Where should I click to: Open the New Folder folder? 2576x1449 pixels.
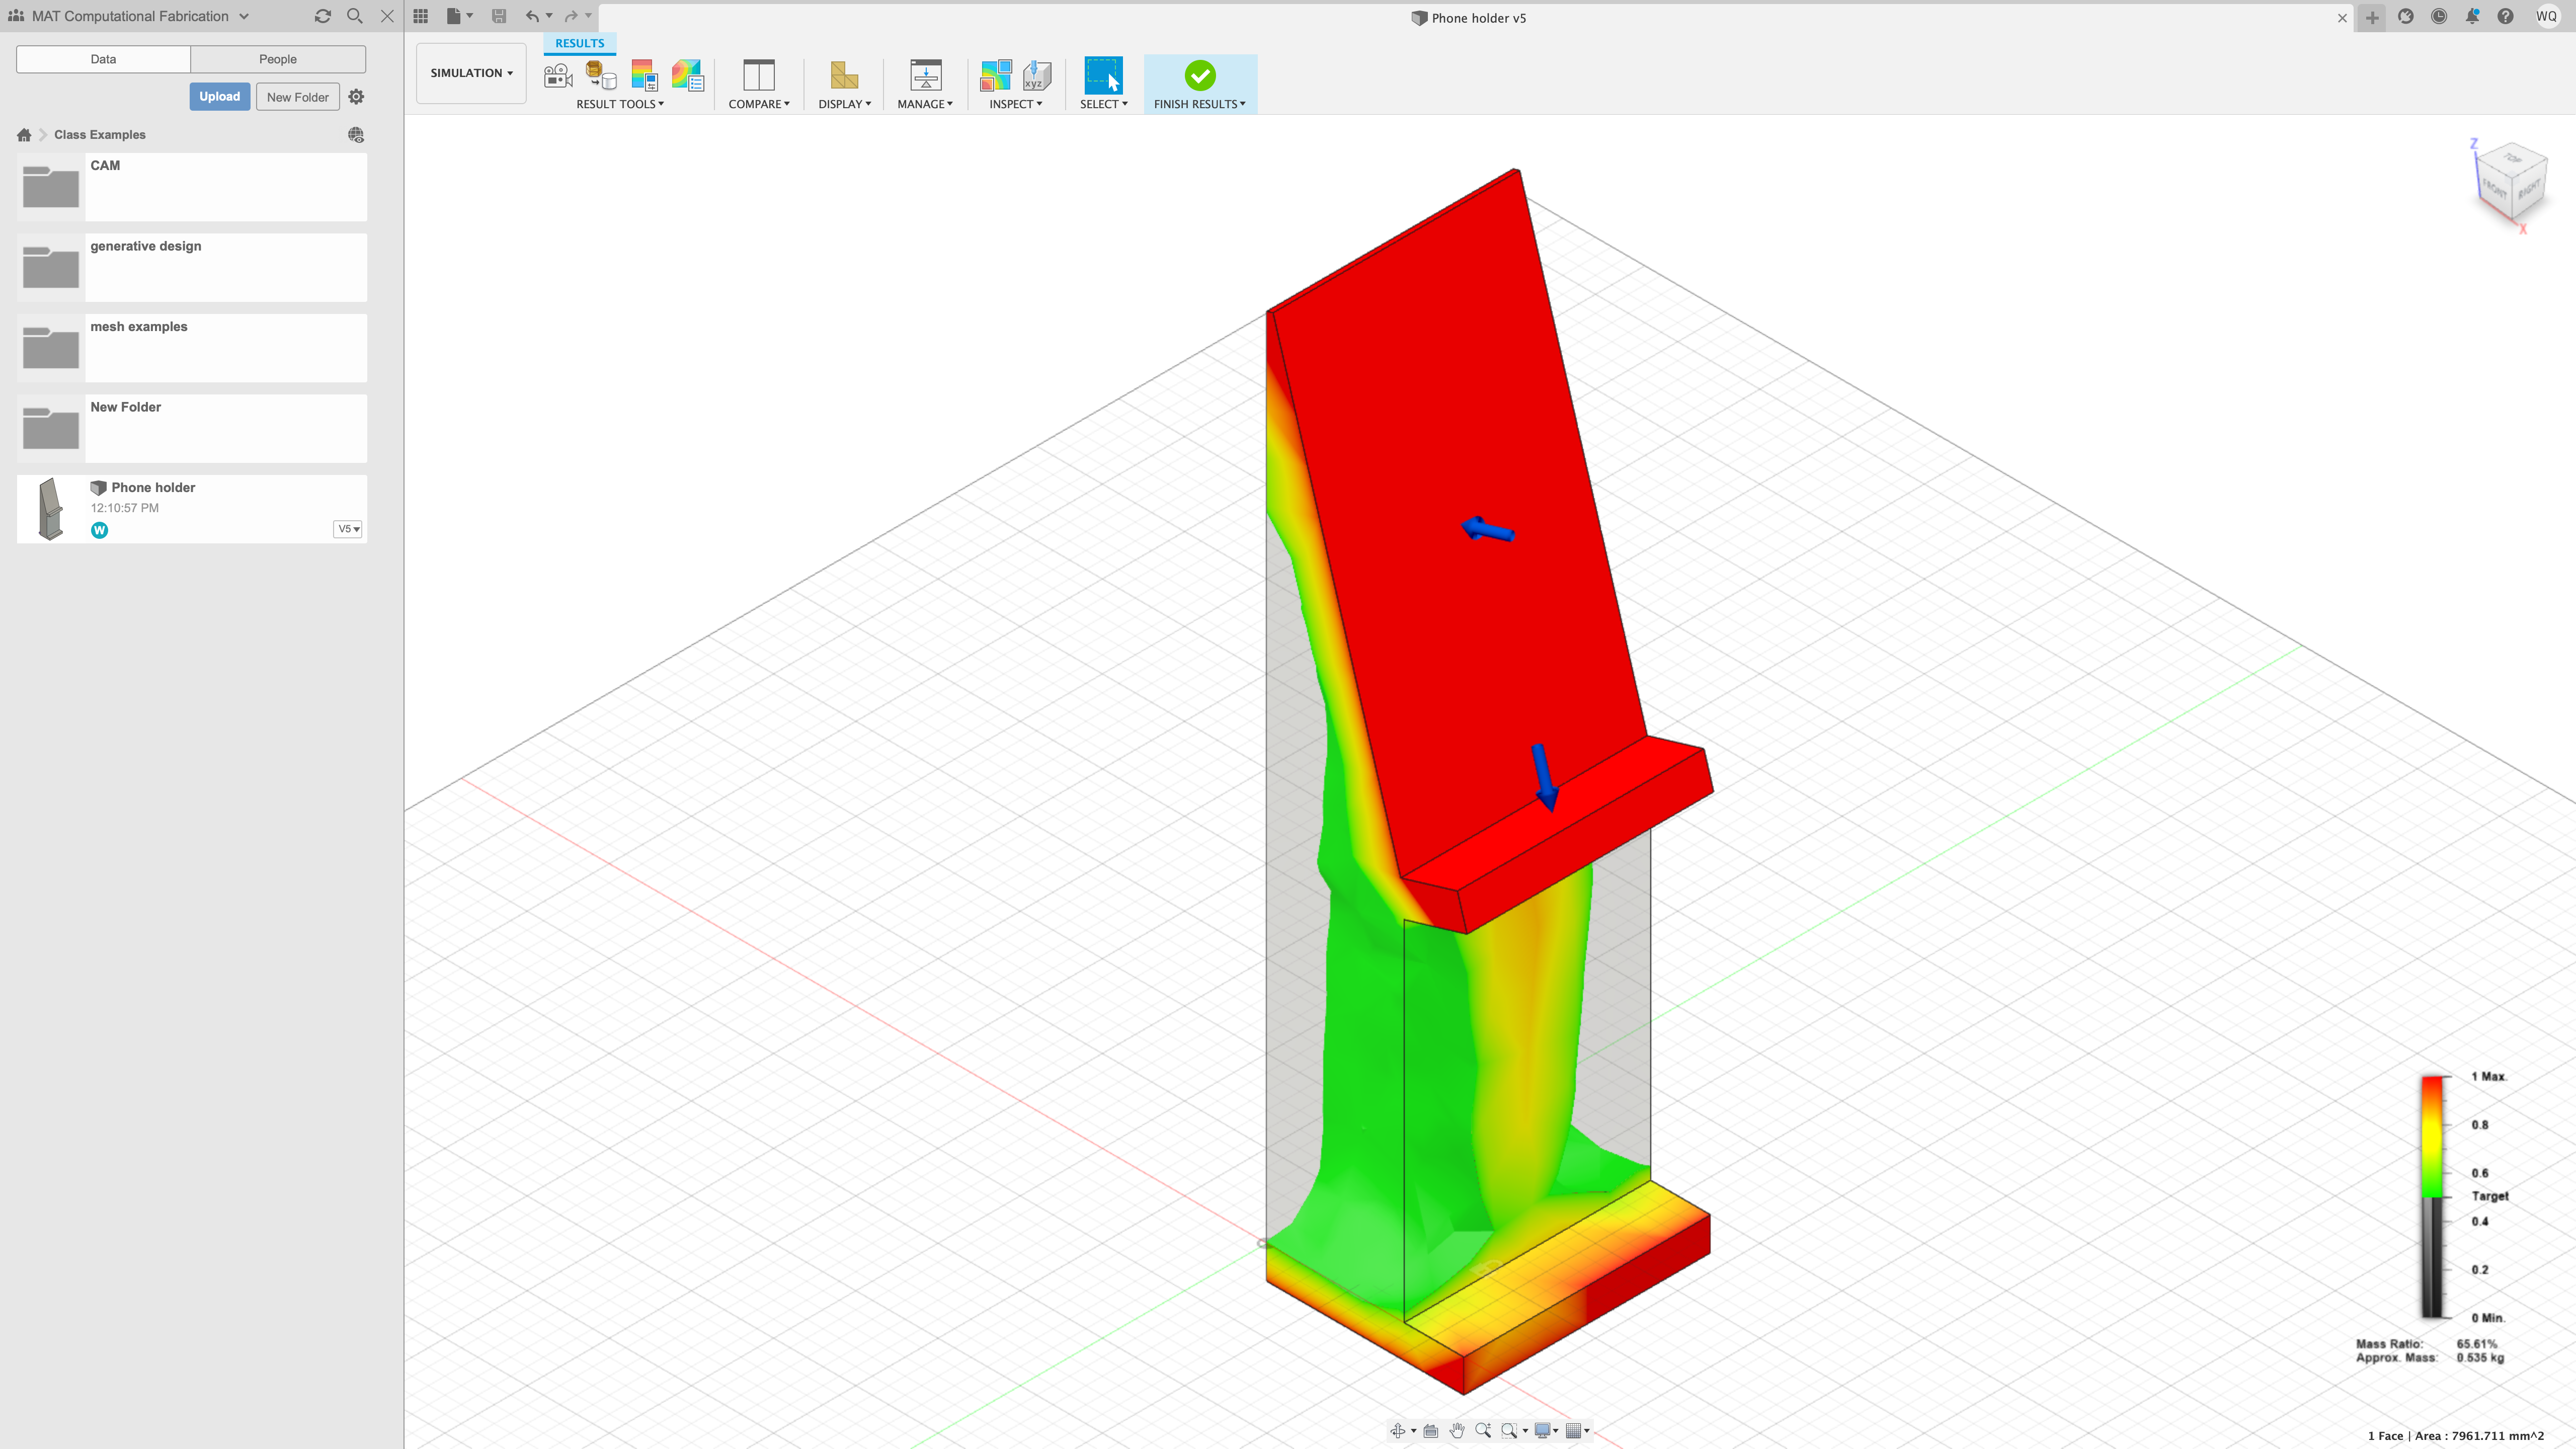(192, 429)
